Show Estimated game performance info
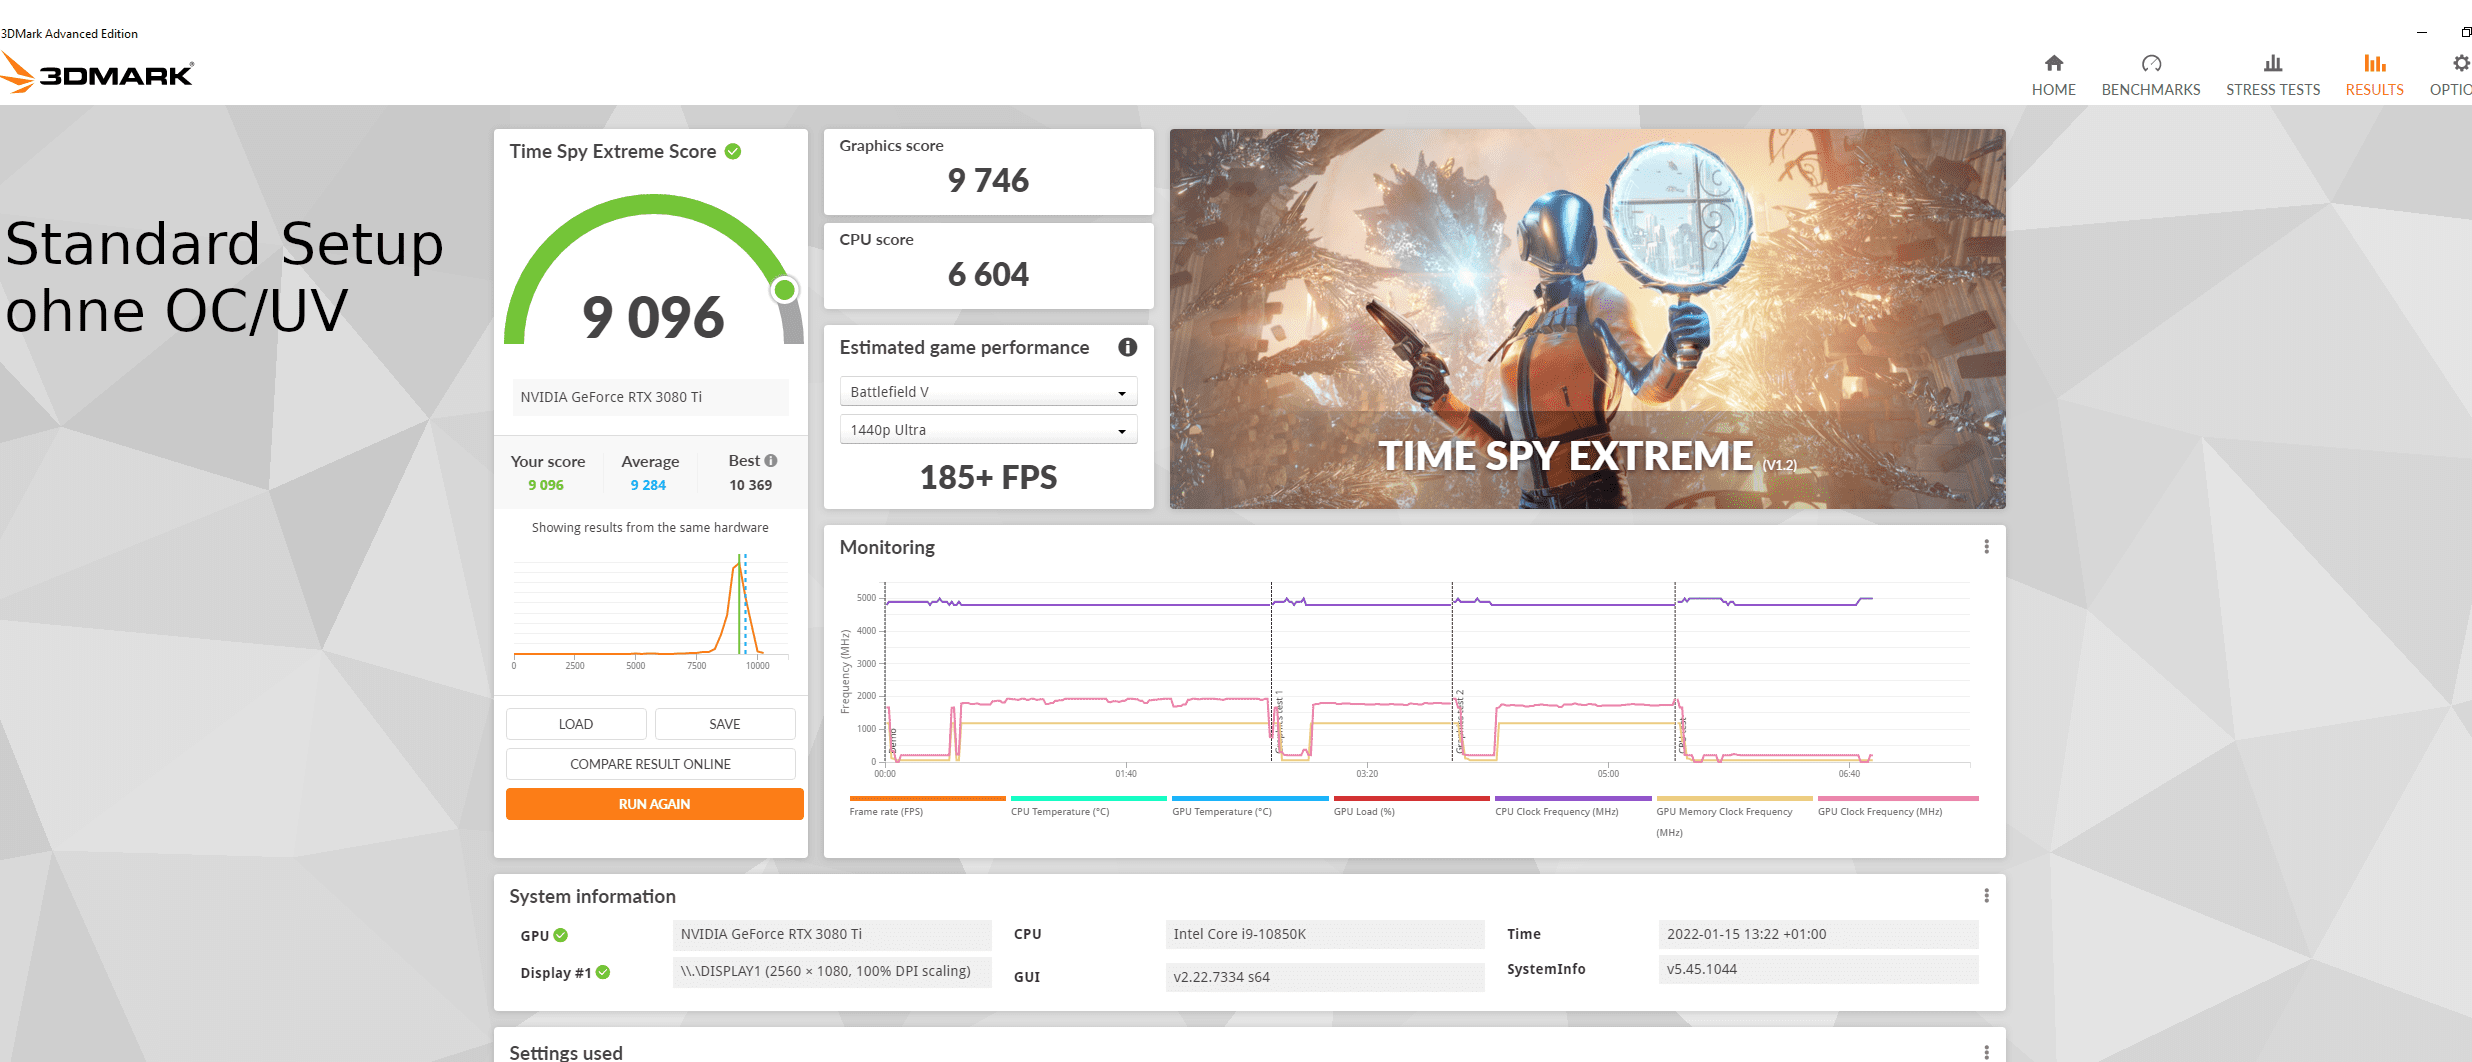Screen dimensions: 2472x1062 tap(1127, 347)
